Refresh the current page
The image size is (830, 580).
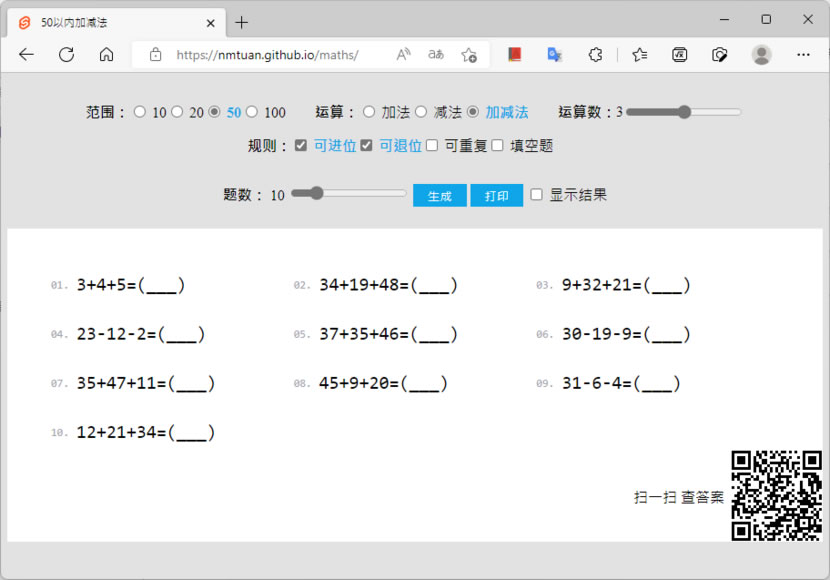(x=66, y=55)
